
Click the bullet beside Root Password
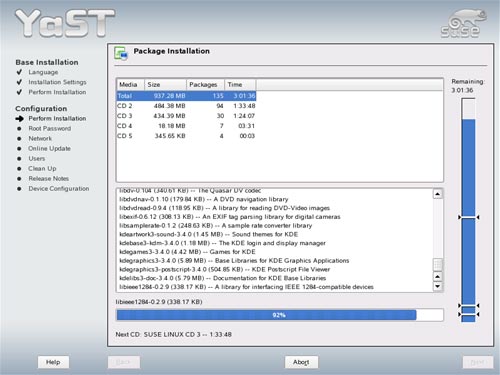pos(19,129)
